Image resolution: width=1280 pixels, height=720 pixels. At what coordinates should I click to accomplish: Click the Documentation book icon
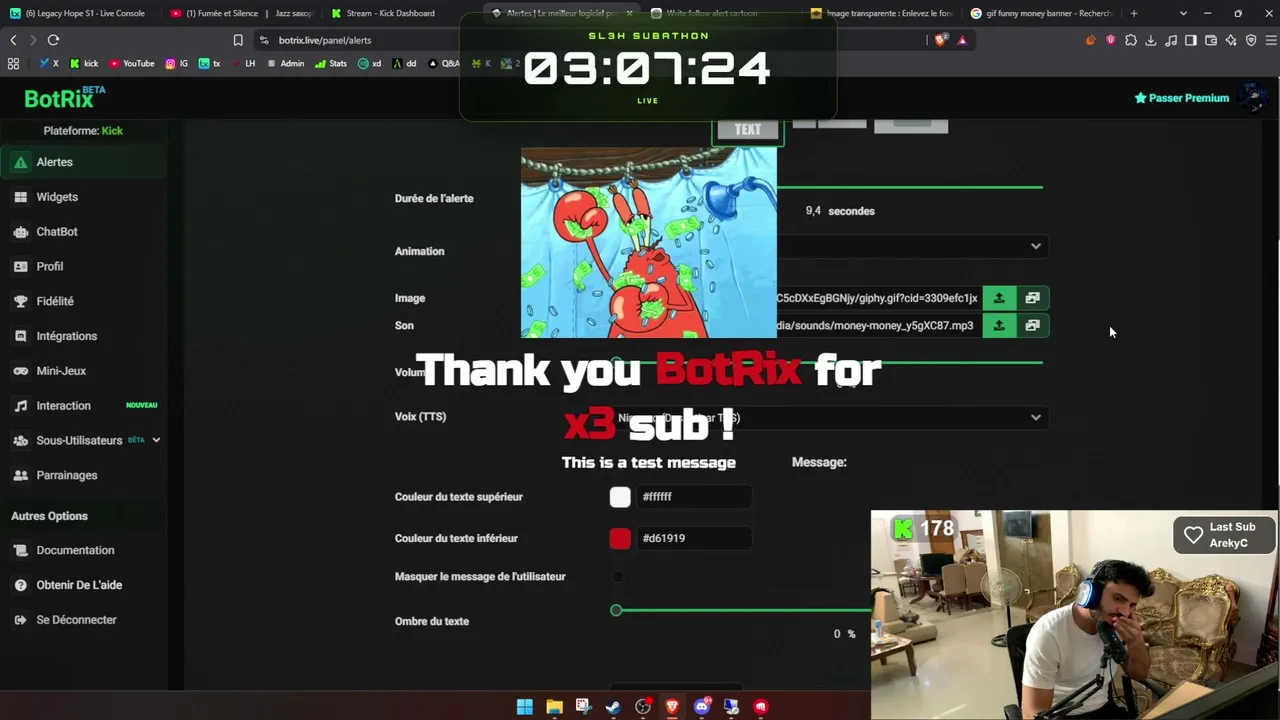coord(20,550)
